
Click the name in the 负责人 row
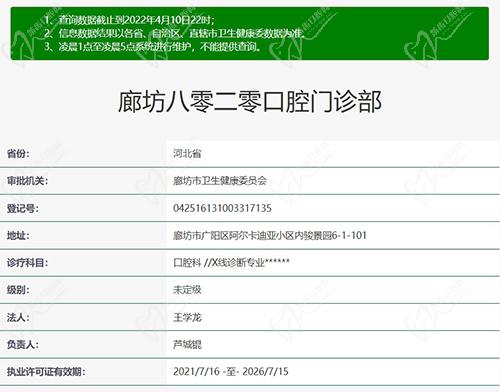click(x=187, y=344)
